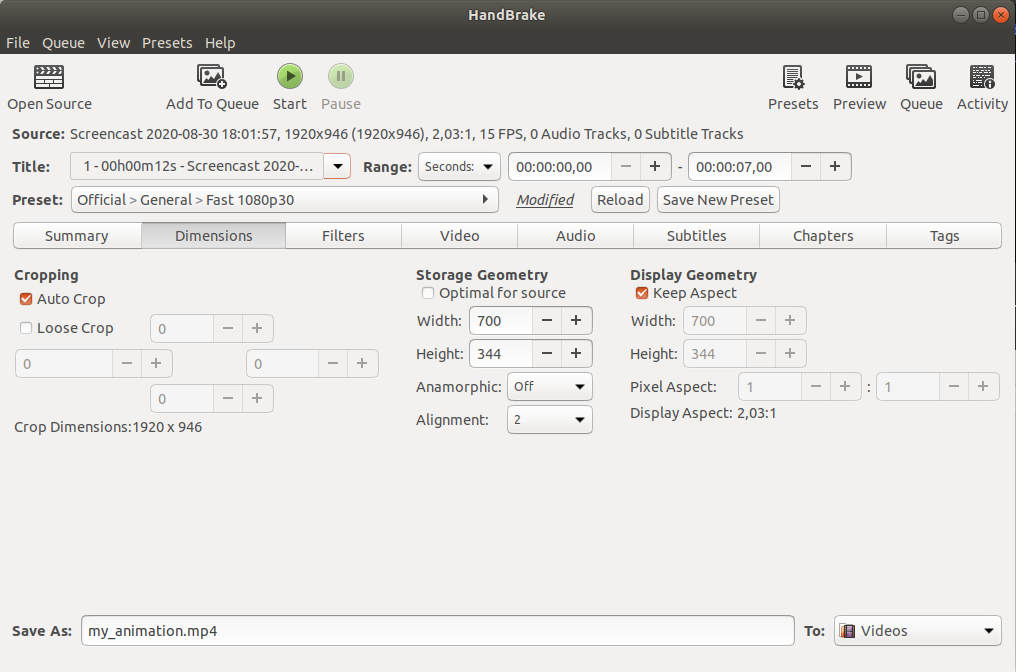Increase Storage Geometry width with plus
1016x672 pixels.
coord(576,321)
